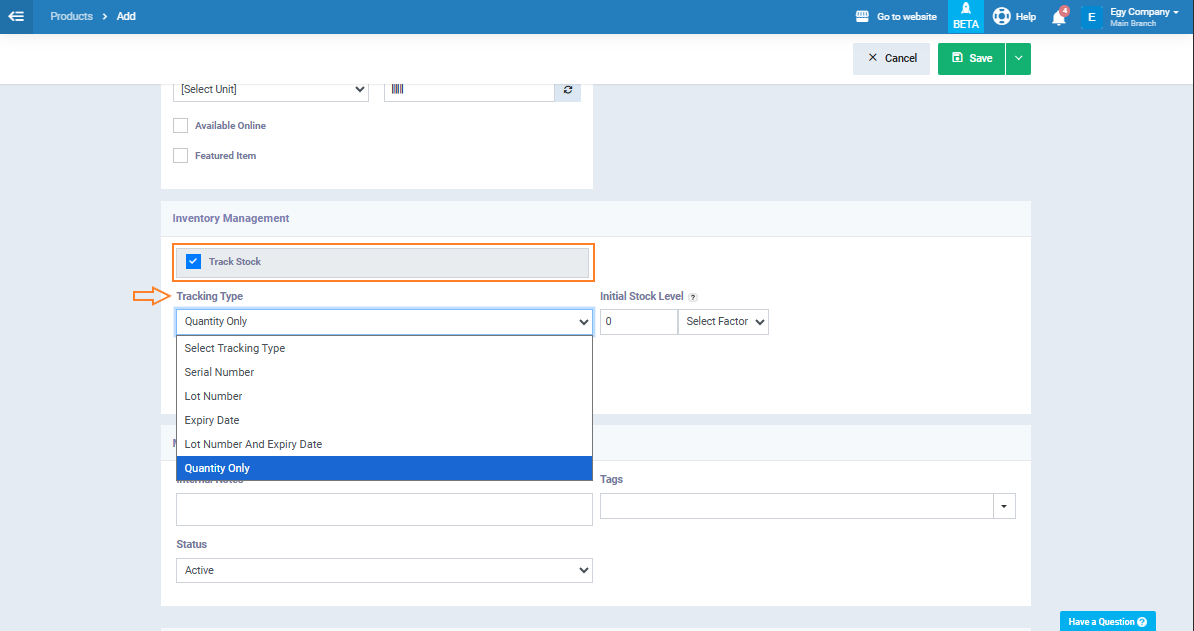The image size is (1194, 631).
Task: Click the barcode refresh icon
Action: (x=568, y=89)
